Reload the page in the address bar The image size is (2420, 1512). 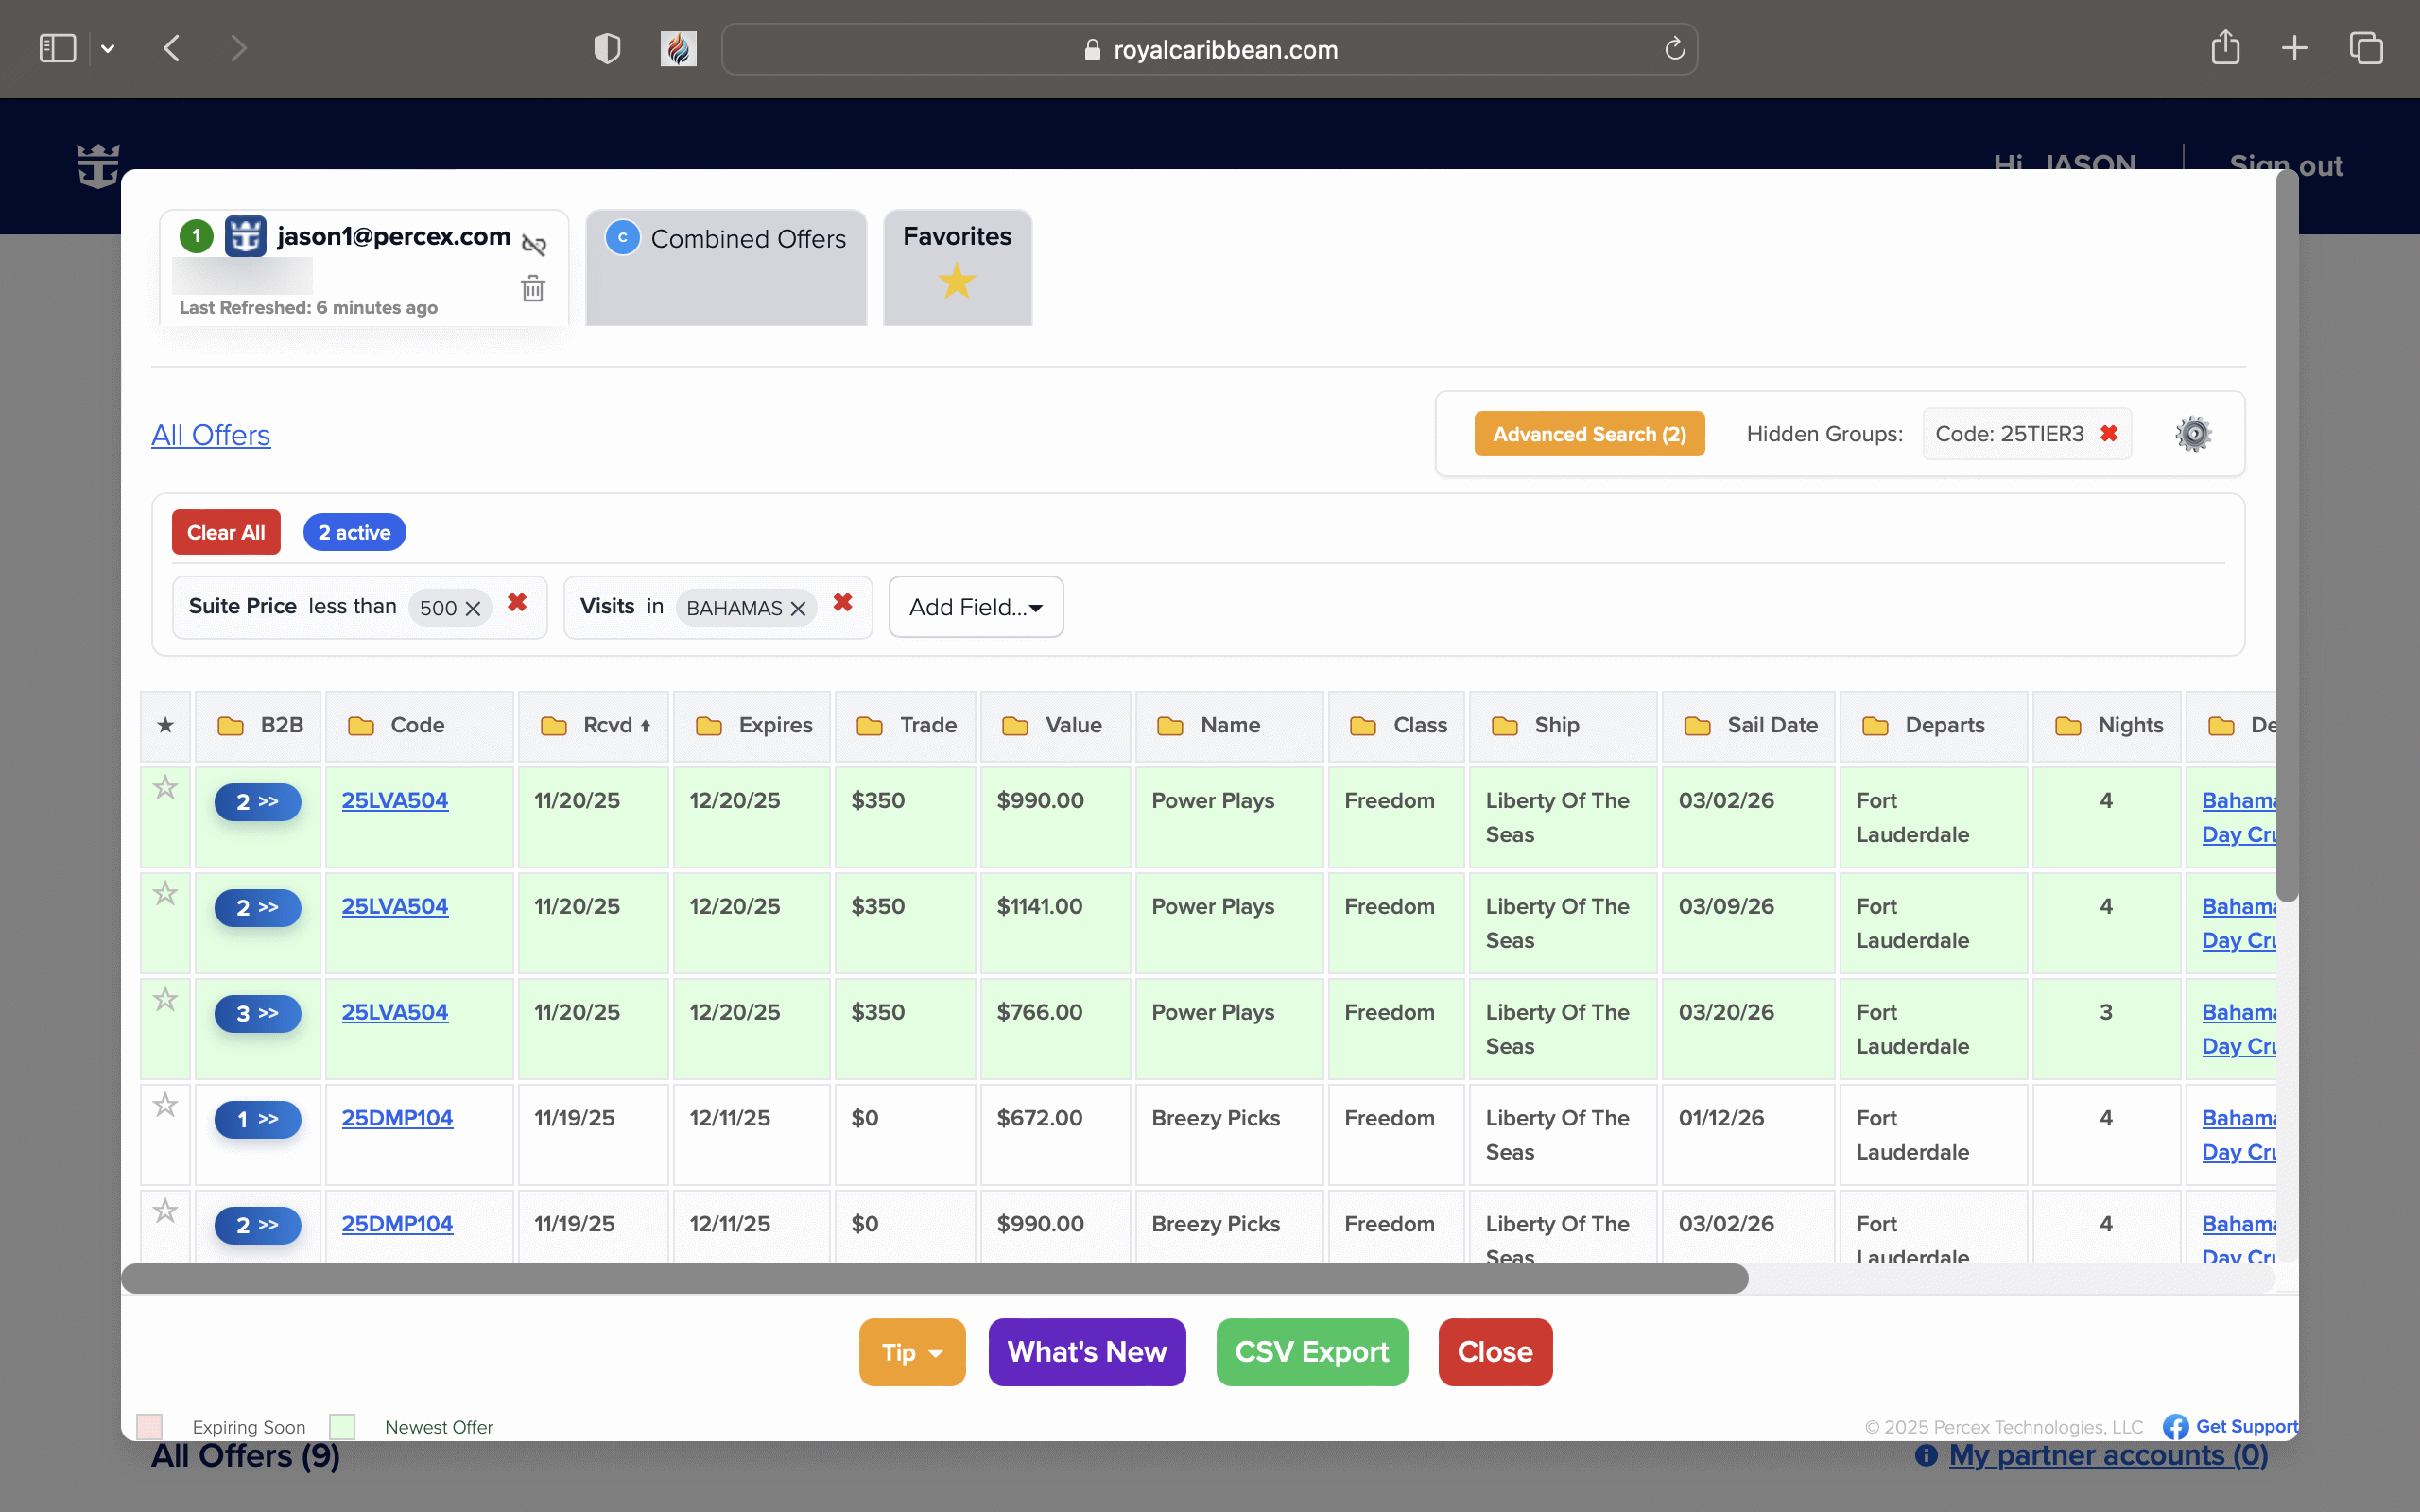1674,49
